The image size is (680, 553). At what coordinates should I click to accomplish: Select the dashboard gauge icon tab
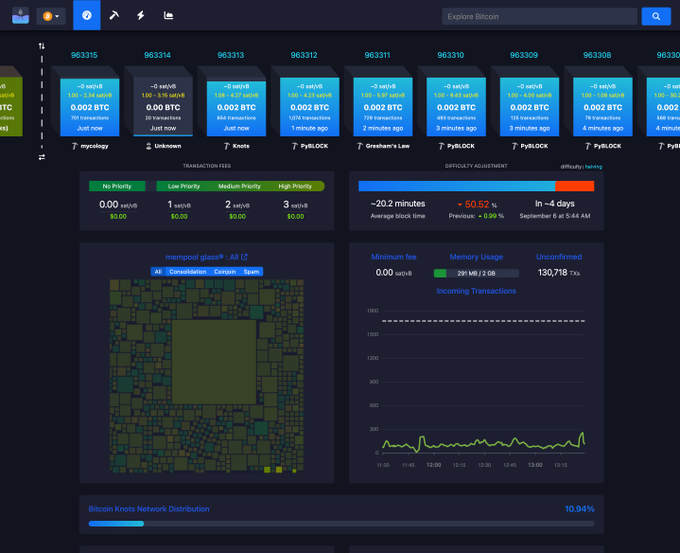pyautogui.click(x=87, y=15)
